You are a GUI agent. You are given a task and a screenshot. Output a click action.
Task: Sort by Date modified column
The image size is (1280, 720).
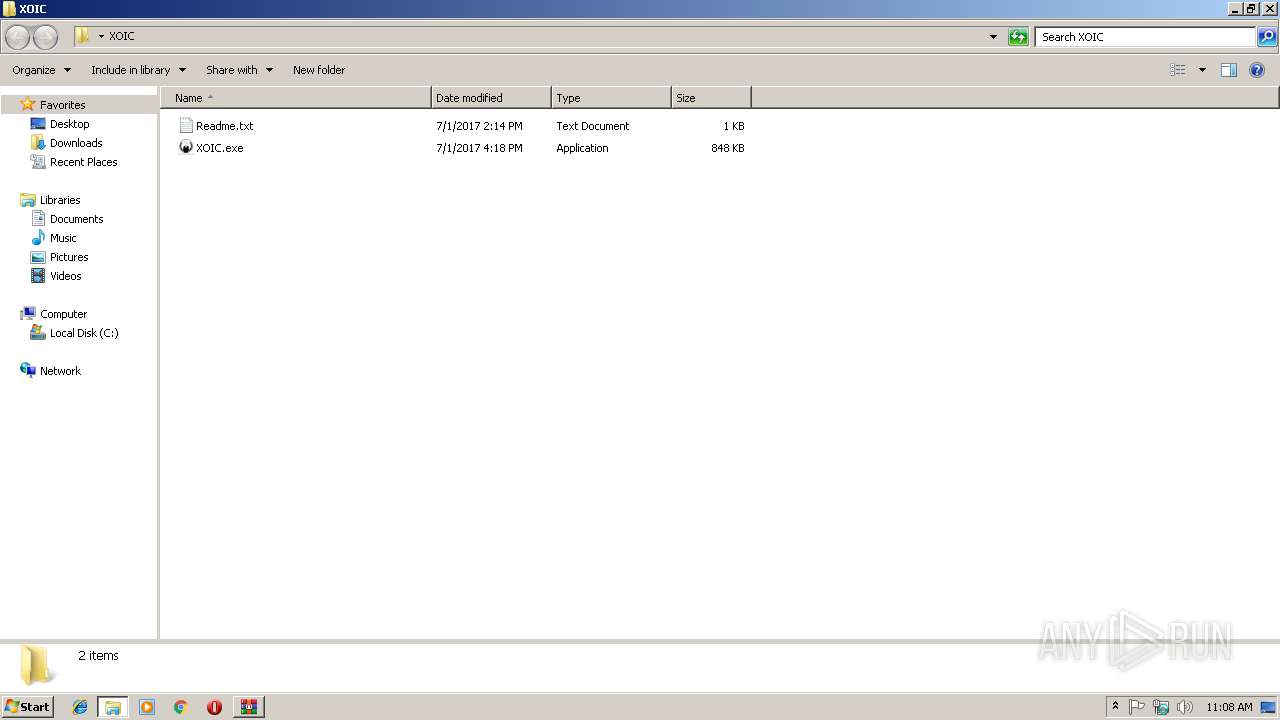[x=491, y=98]
